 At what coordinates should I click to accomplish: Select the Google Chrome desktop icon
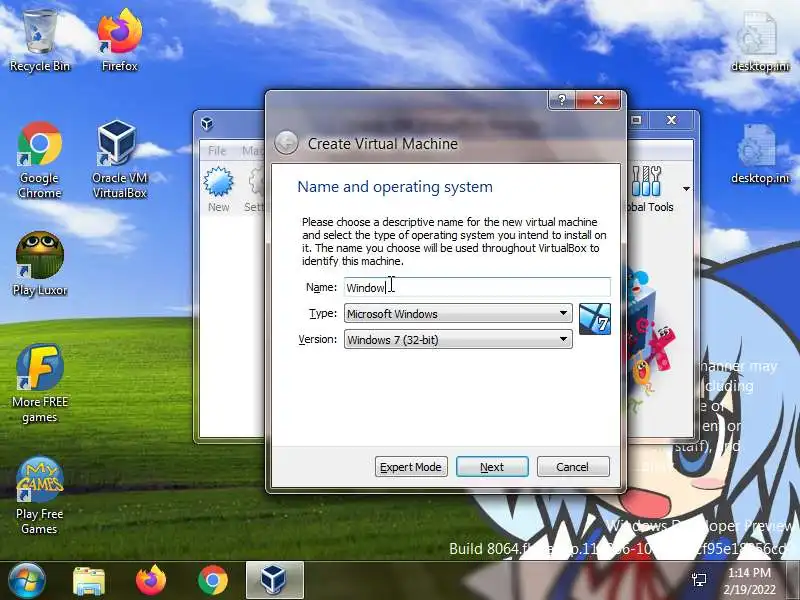coord(39,160)
